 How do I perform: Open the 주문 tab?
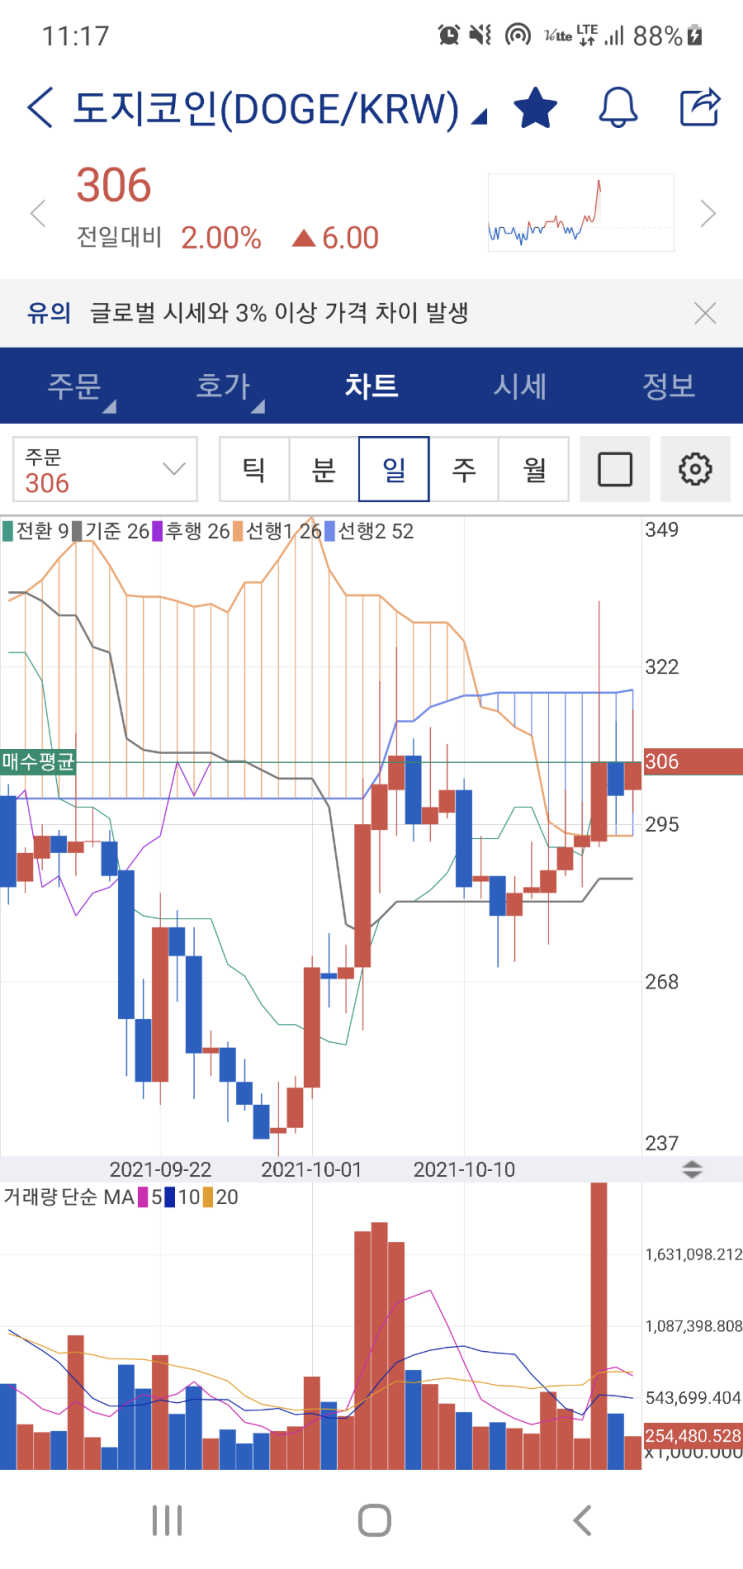pyautogui.click(x=75, y=386)
